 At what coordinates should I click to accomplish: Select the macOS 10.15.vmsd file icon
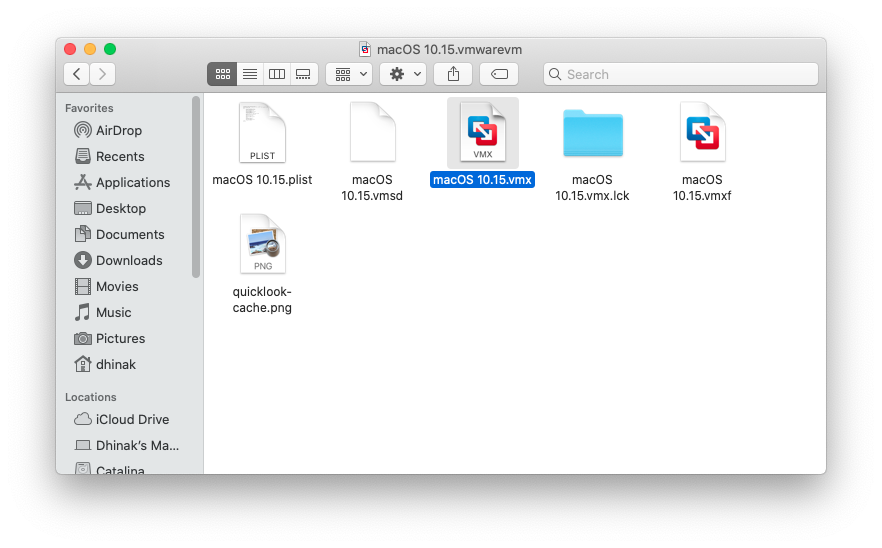[372, 132]
